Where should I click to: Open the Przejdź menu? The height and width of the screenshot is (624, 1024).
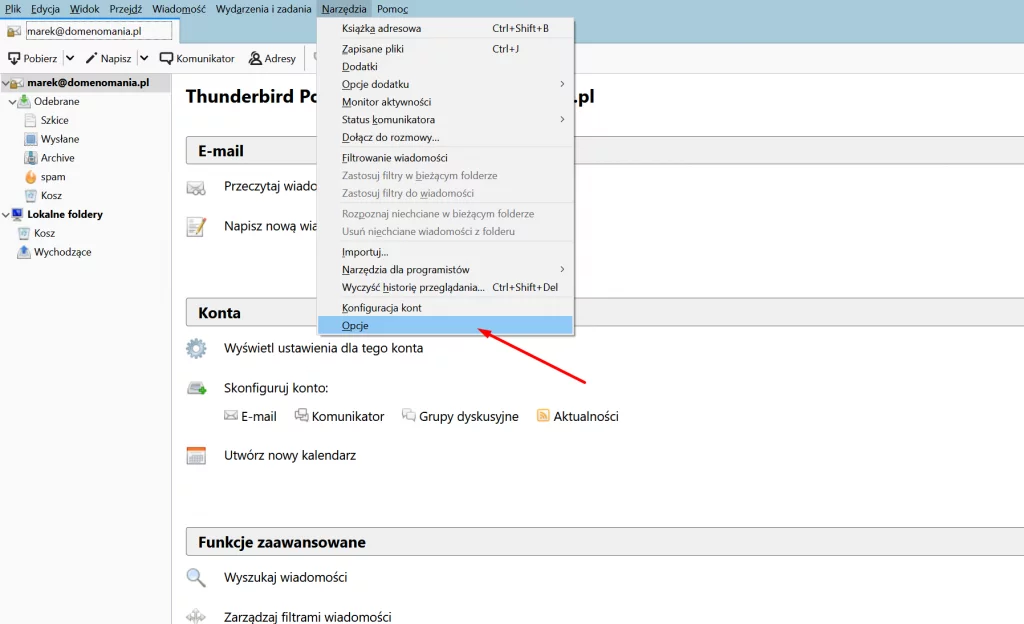(x=125, y=9)
